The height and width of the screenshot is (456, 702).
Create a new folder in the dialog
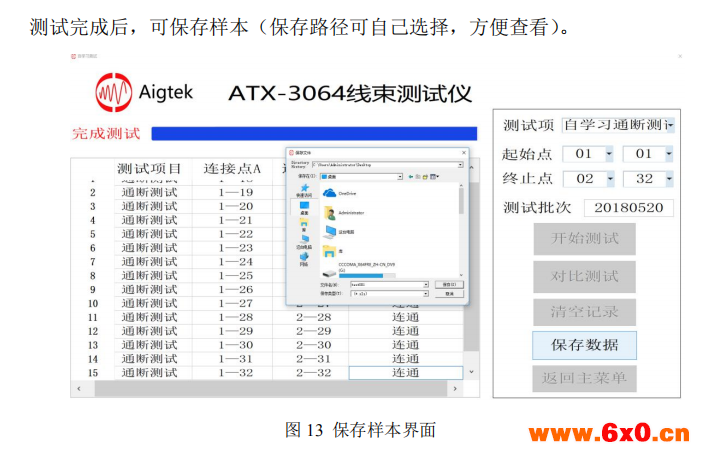pyautogui.click(x=425, y=177)
